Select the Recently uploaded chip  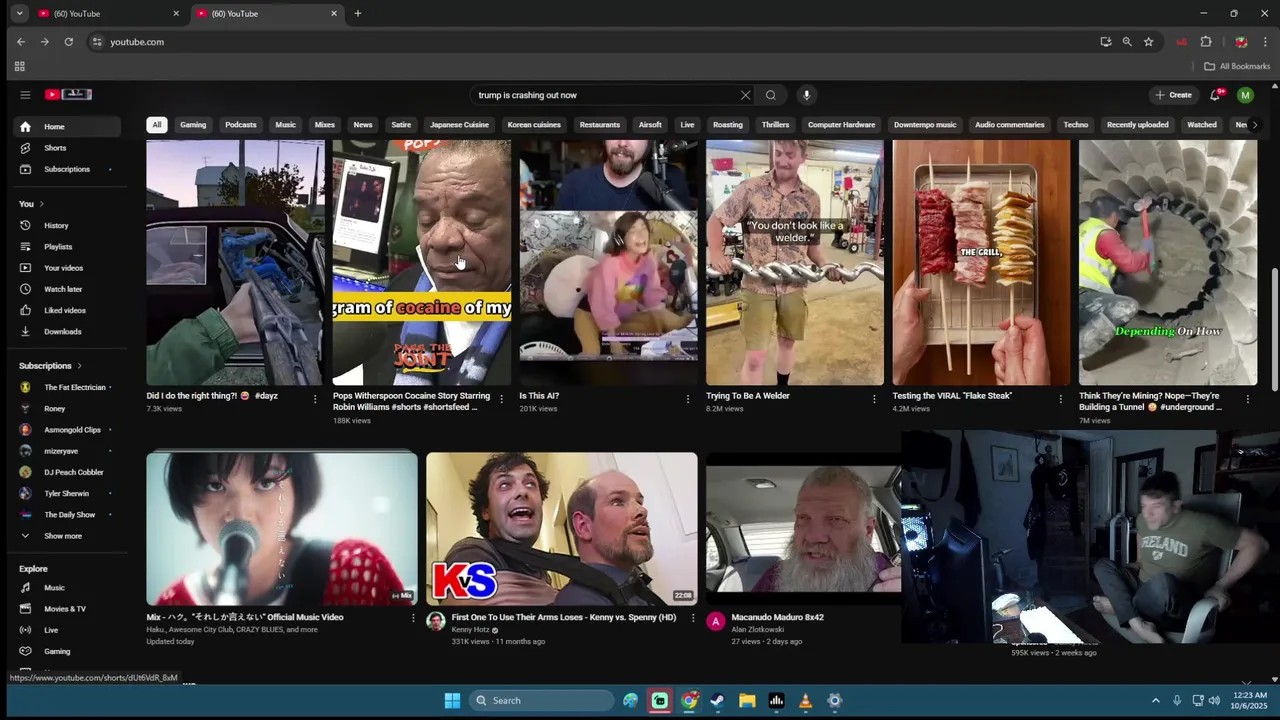[x=1138, y=125]
